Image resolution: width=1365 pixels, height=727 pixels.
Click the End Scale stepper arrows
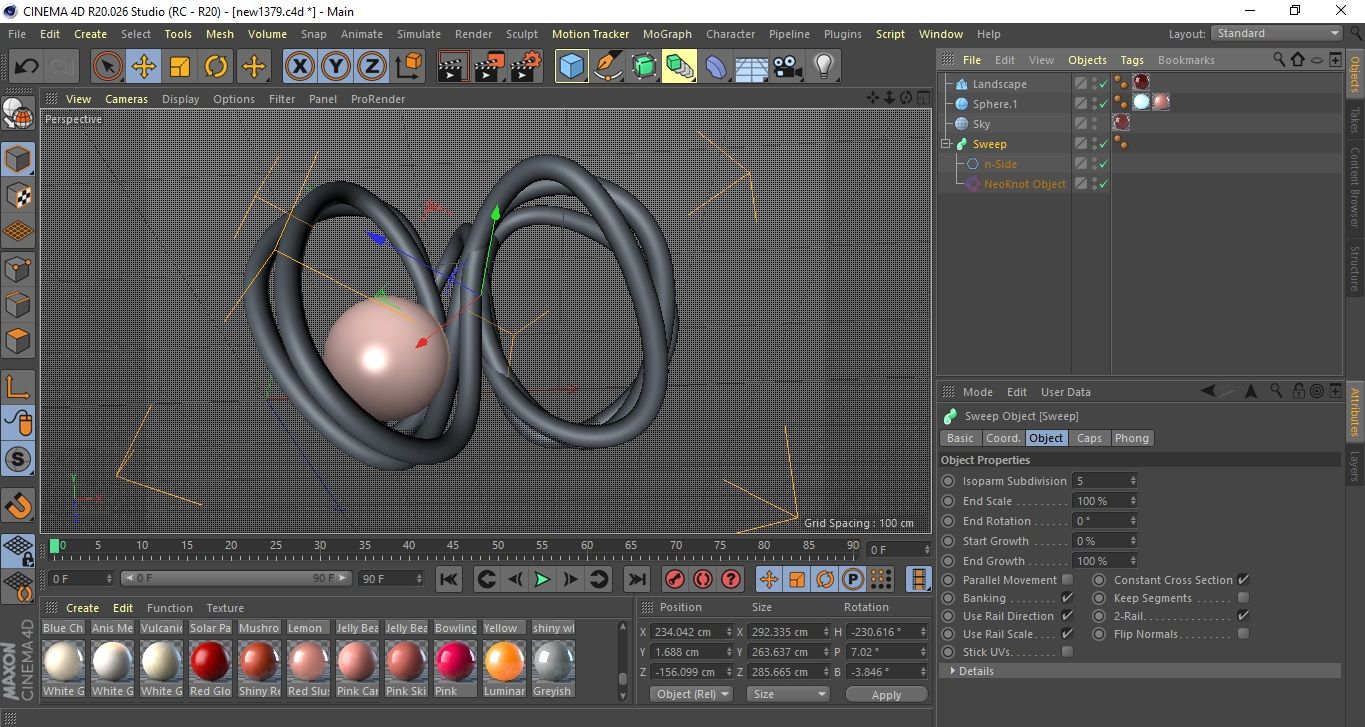[1133, 501]
